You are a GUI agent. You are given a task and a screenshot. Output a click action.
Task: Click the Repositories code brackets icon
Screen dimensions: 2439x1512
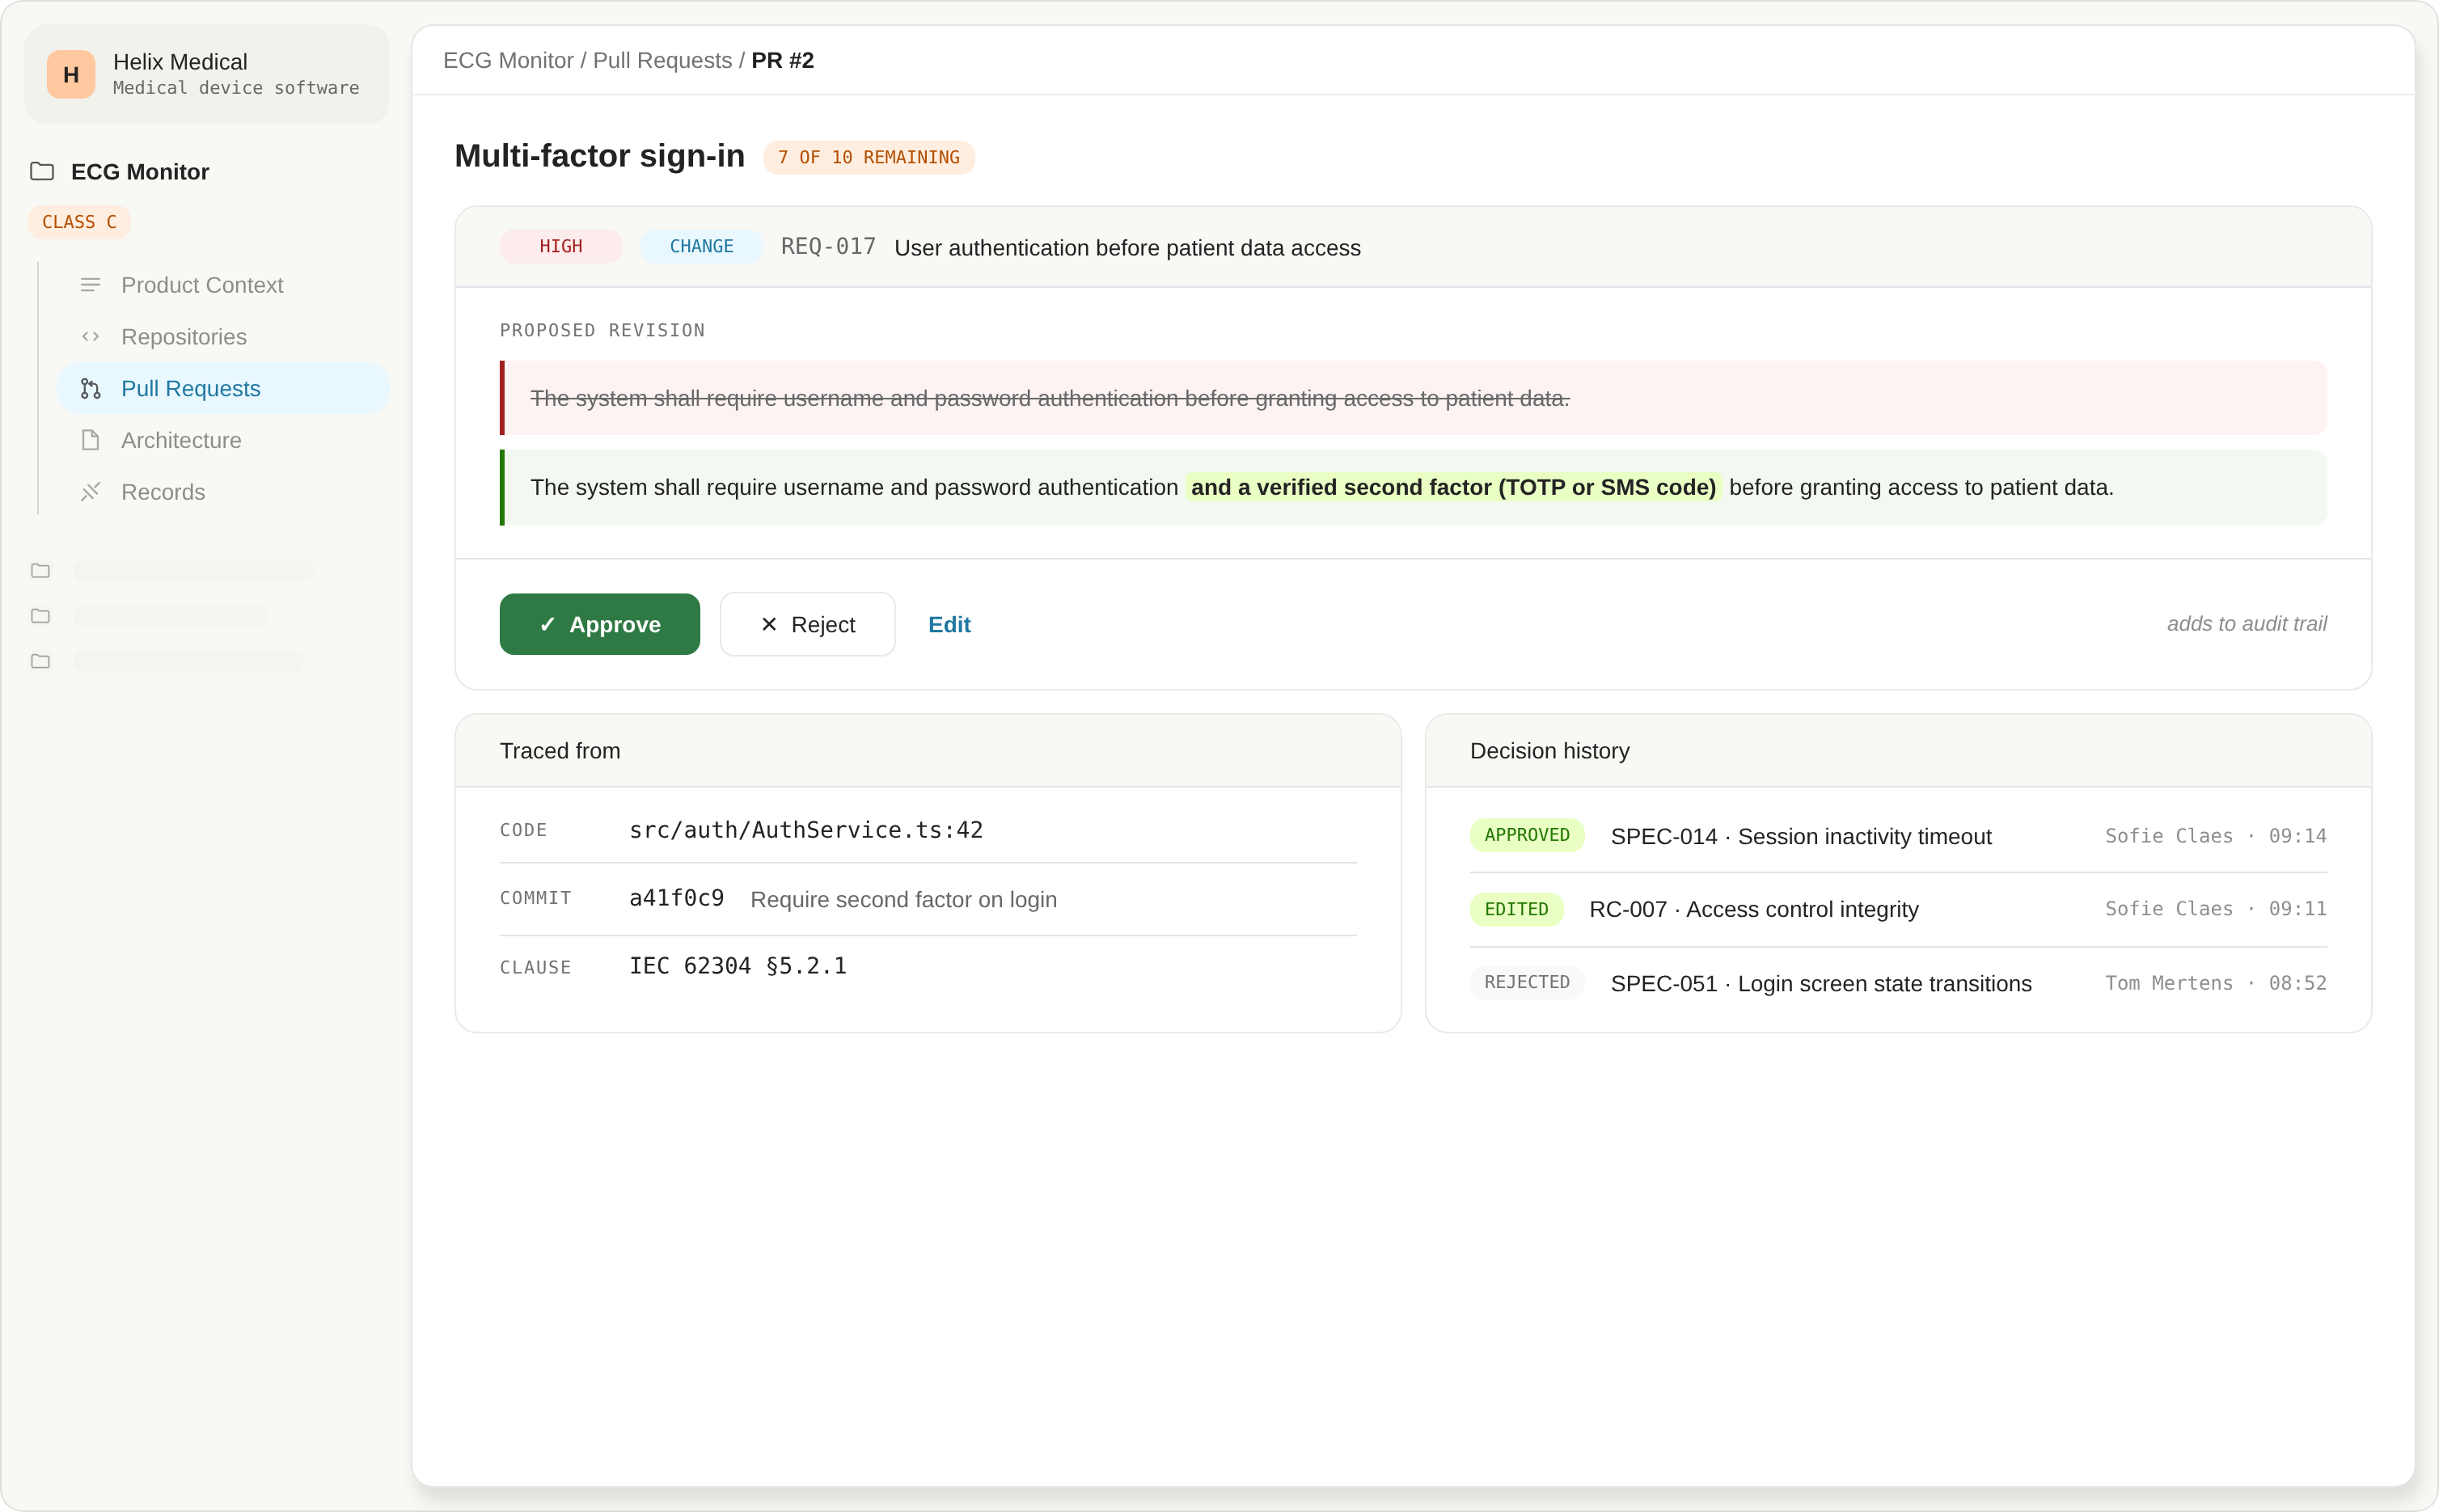tap(90, 337)
